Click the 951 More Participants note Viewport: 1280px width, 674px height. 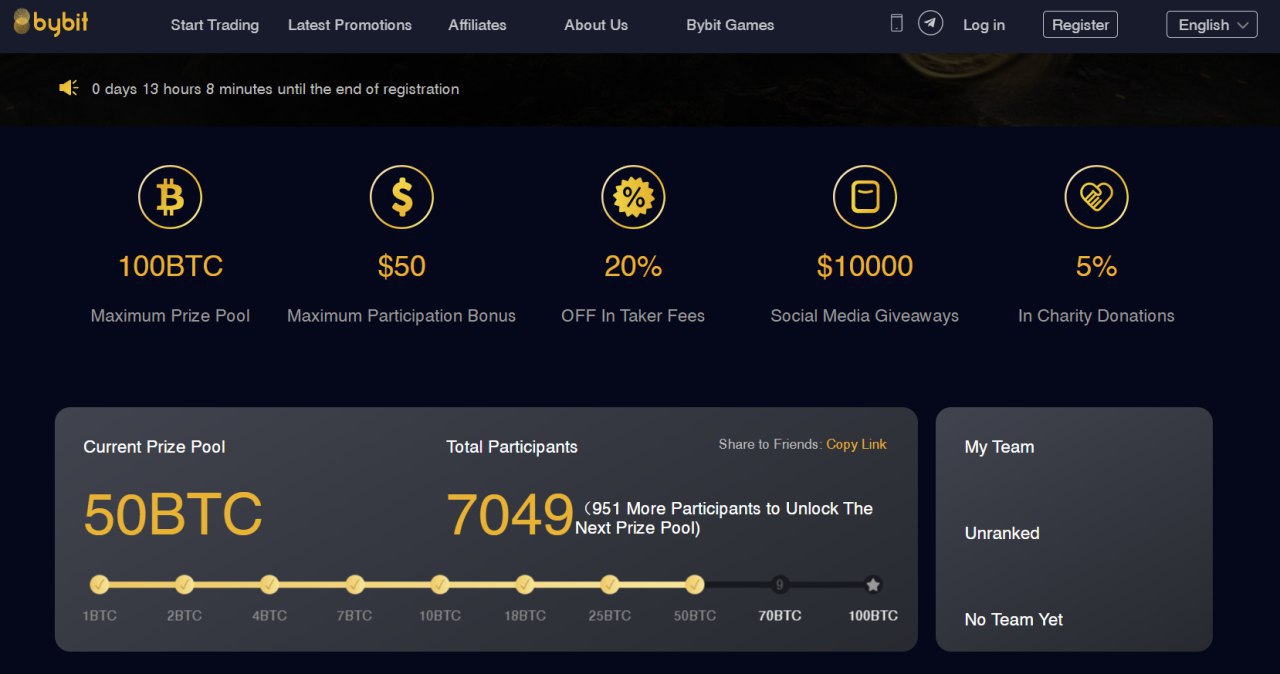tap(725, 518)
